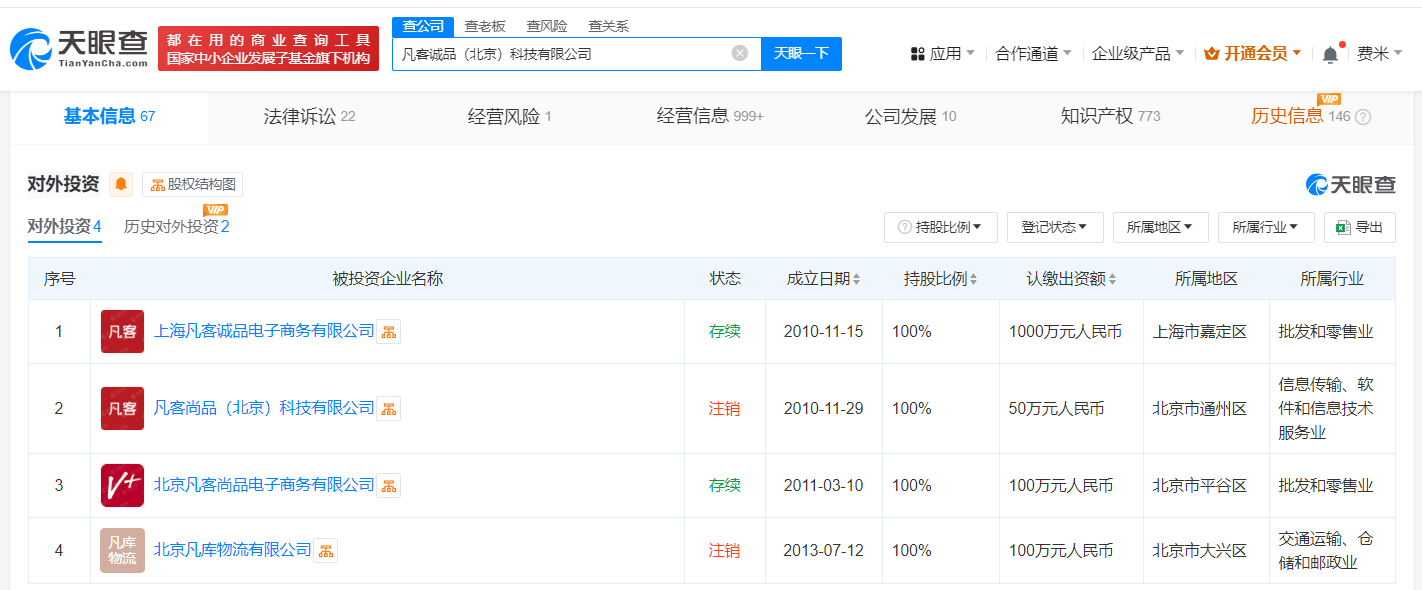The image size is (1422, 590).
Task: Click the Tianyancha logo
Action: 78,48
